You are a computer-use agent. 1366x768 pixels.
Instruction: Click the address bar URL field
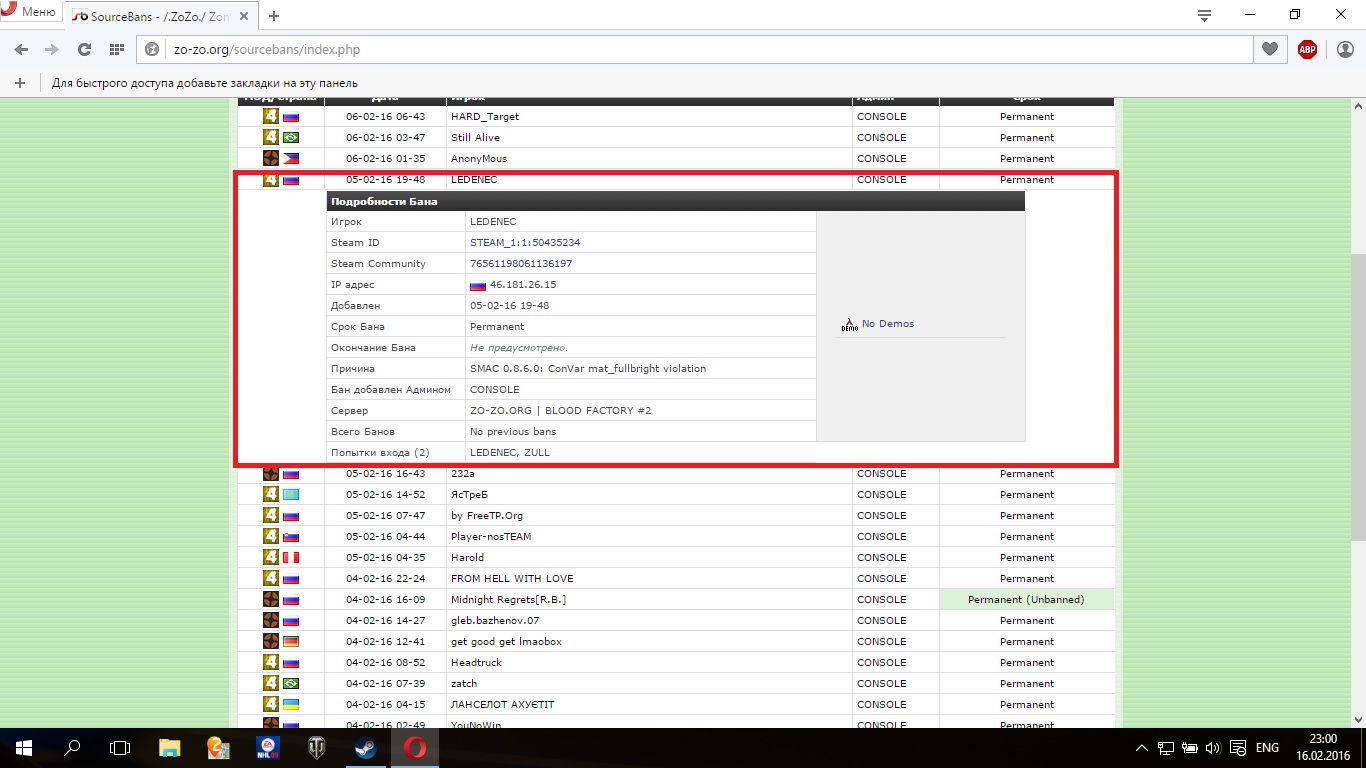[700, 49]
